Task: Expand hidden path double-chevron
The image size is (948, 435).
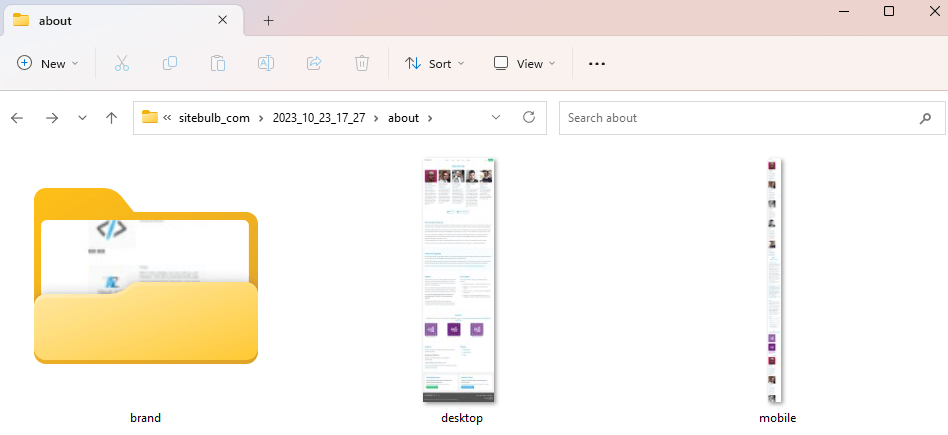Action: [x=167, y=118]
